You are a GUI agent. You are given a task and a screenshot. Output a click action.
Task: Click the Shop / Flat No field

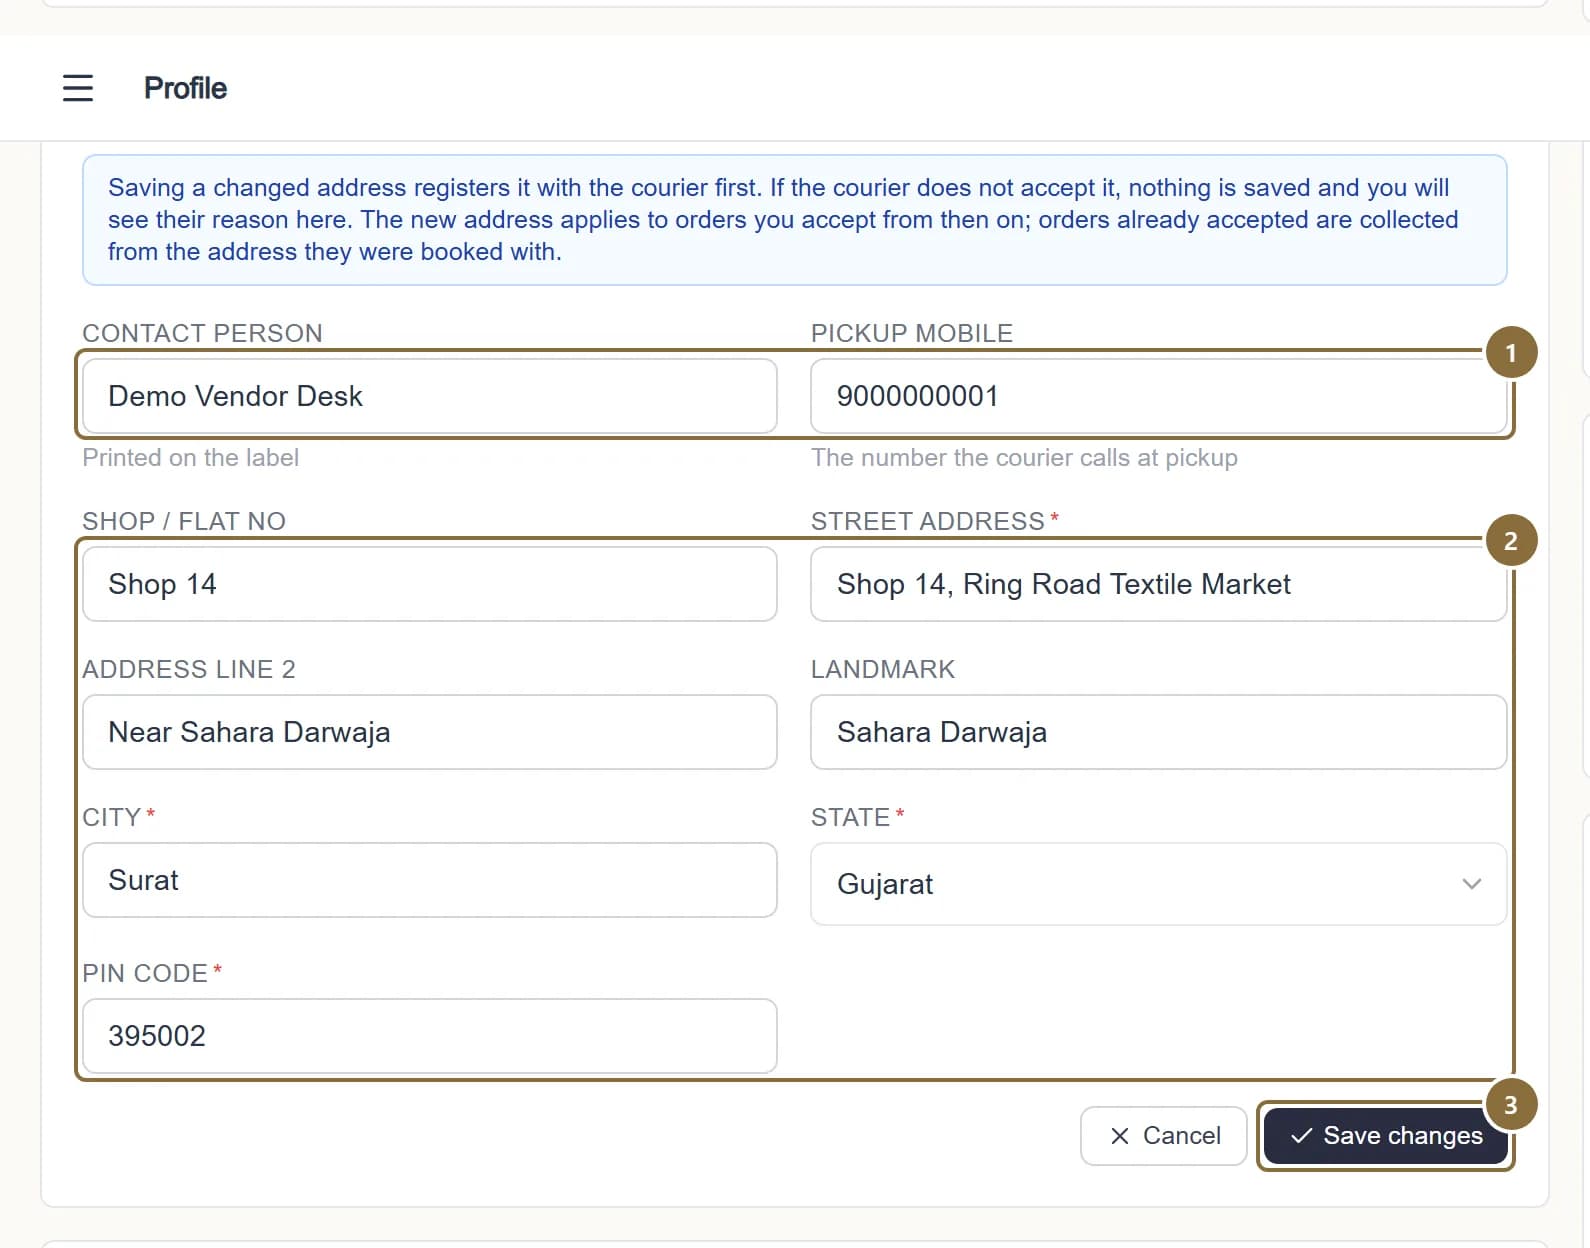(430, 584)
